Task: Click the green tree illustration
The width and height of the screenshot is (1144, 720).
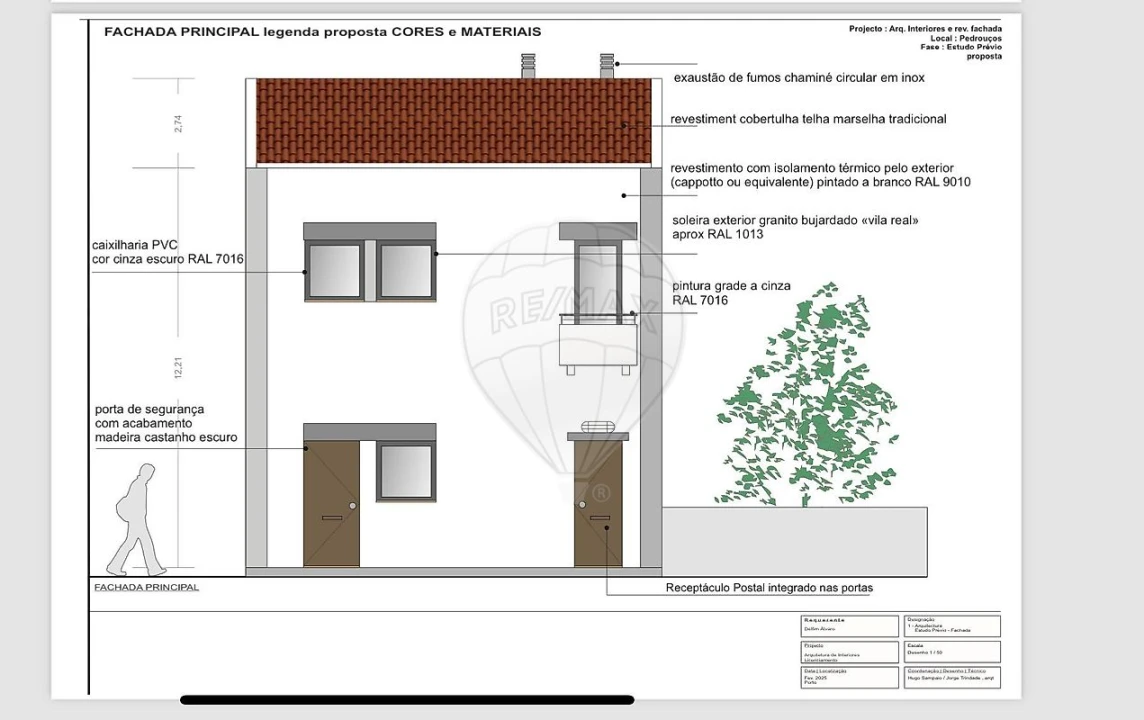Action: (809, 399)
